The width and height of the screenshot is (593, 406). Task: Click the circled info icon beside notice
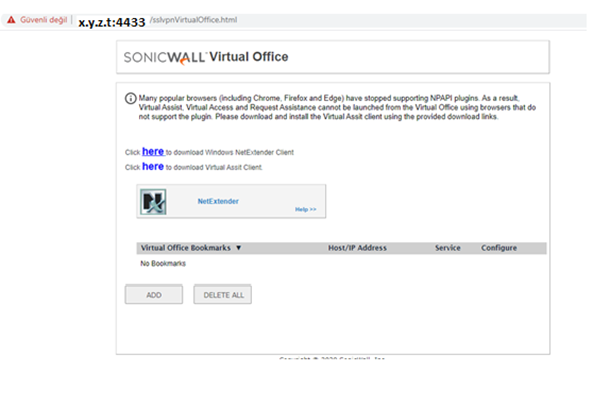(x=130, y=99)
